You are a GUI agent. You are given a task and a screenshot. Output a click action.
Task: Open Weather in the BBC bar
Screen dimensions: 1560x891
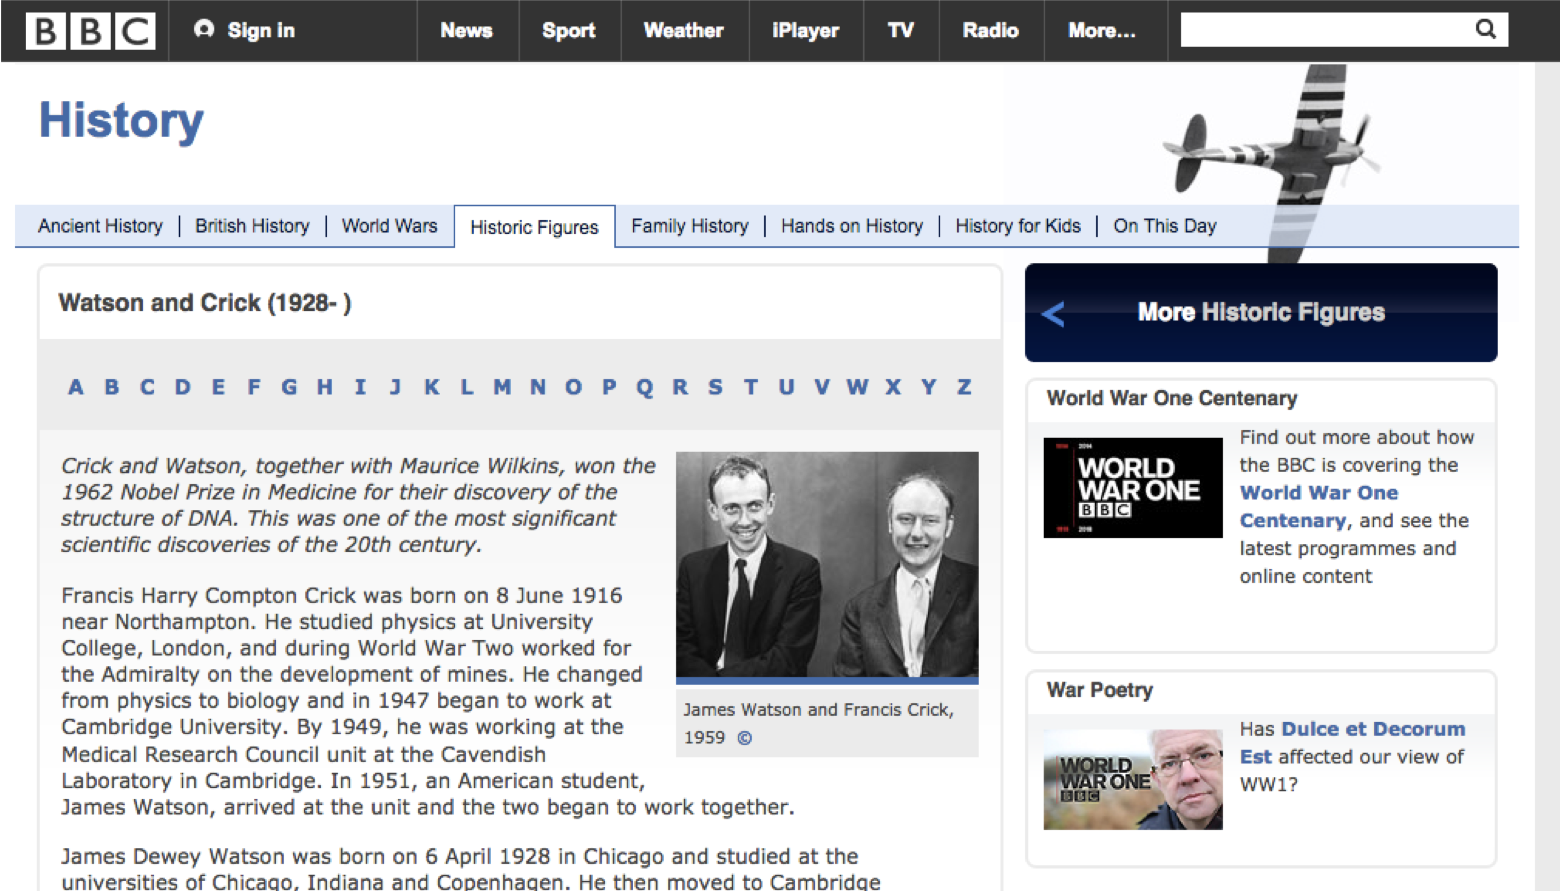click(684, 31)
